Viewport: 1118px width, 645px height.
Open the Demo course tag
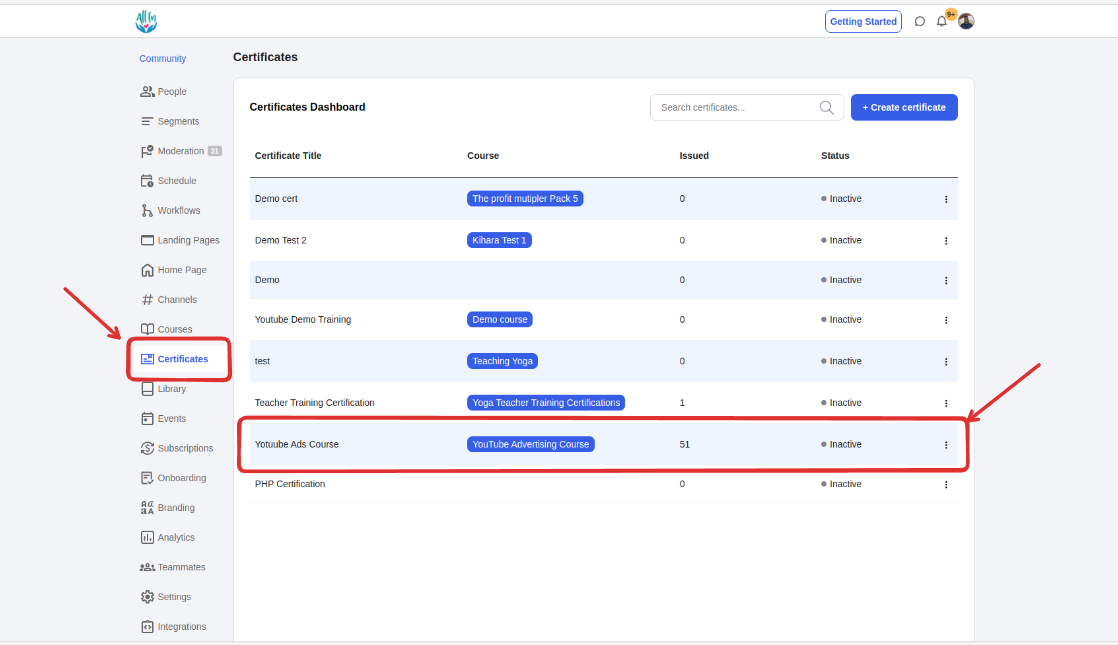(500, 319)
